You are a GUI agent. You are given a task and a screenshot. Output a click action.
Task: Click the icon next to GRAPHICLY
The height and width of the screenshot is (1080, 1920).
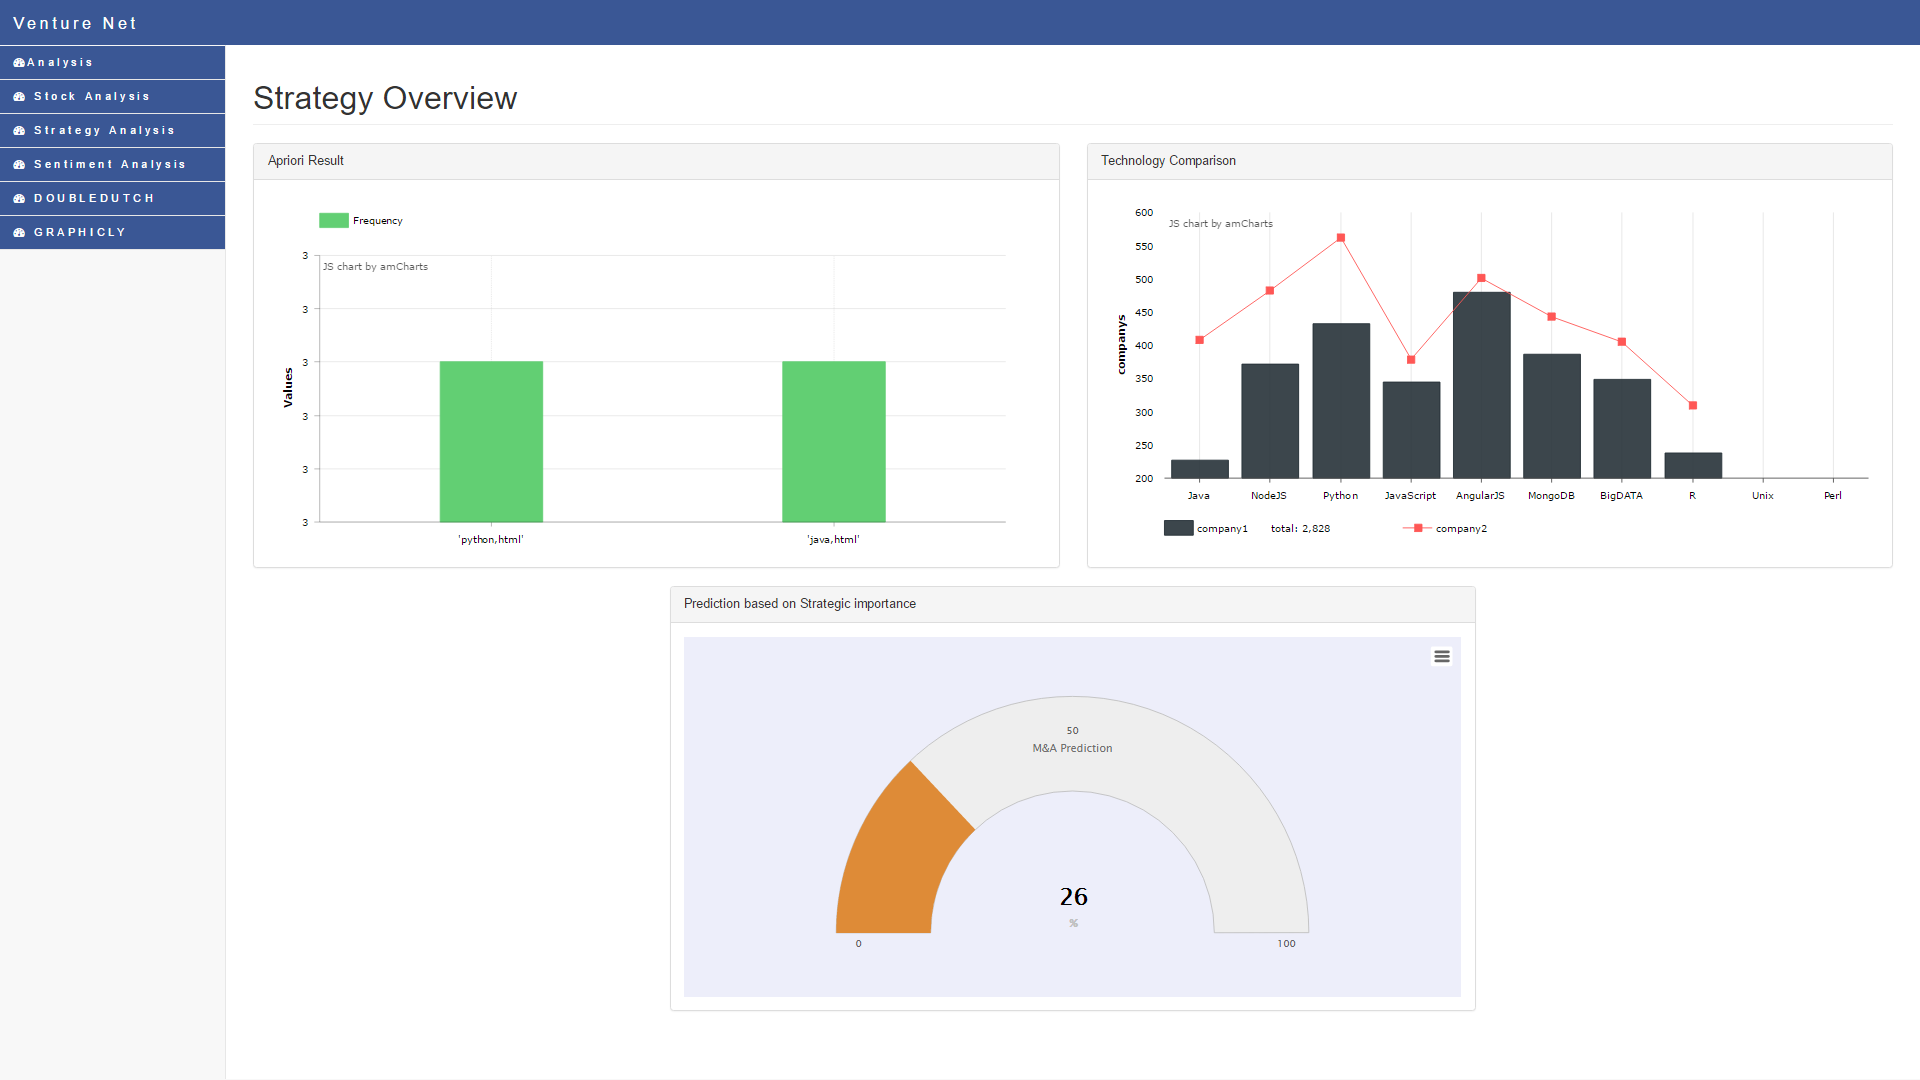click(19, 233)
